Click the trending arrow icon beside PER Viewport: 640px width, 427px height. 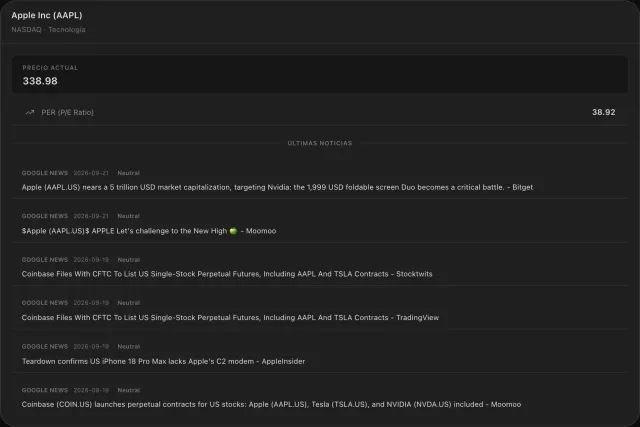30,112
